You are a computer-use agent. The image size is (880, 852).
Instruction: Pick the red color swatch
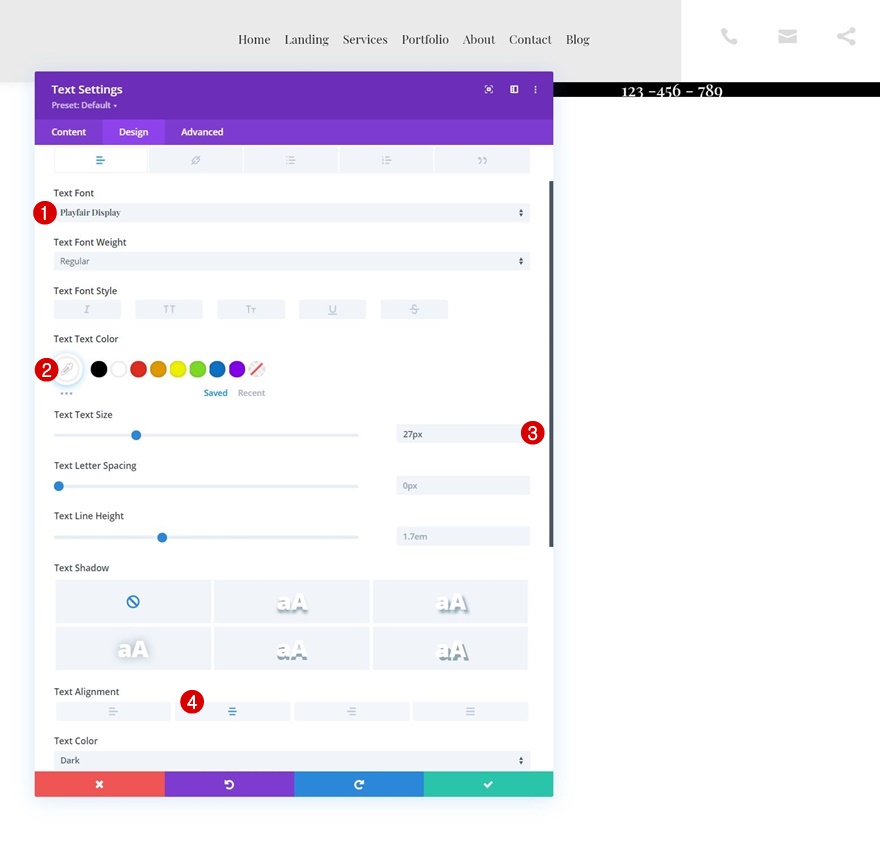138,369
